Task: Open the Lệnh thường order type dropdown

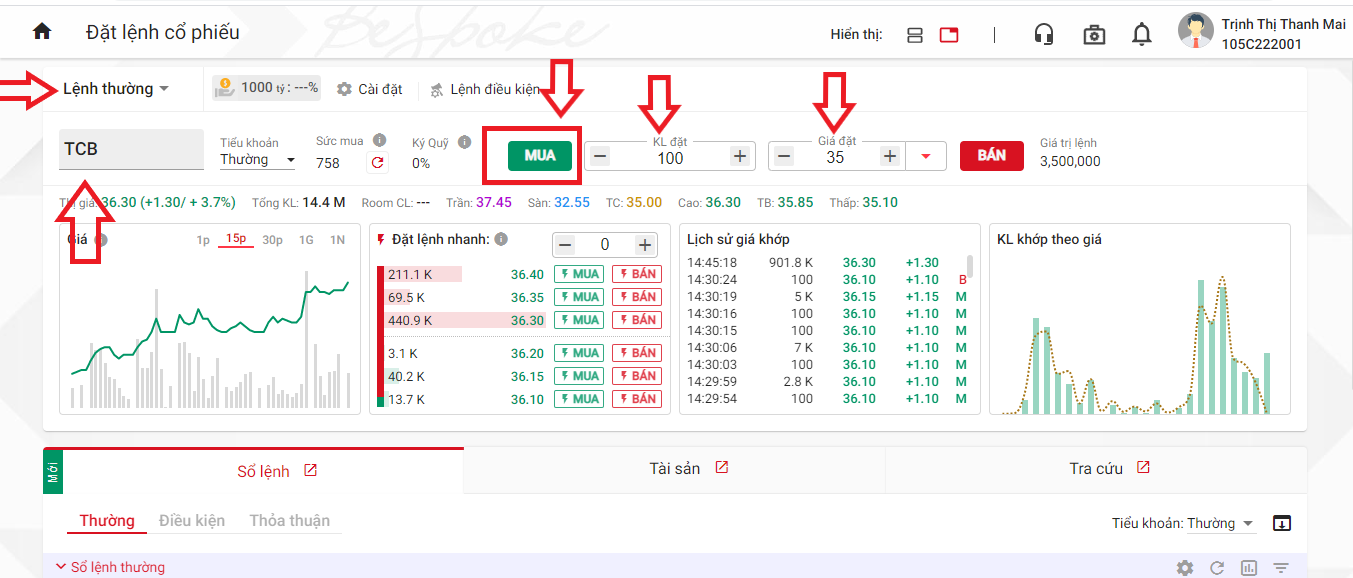Action: (x=115, y=88)
